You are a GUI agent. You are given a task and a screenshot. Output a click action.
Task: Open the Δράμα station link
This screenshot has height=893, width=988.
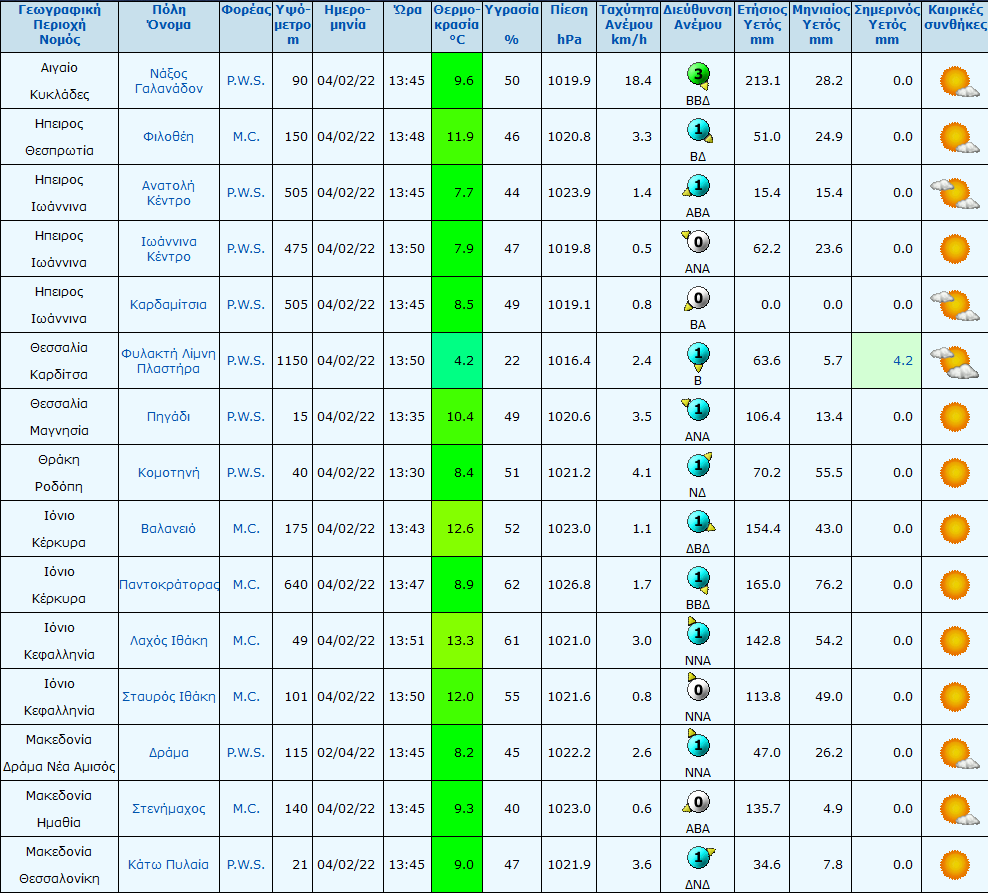click(x=168, y=752)
